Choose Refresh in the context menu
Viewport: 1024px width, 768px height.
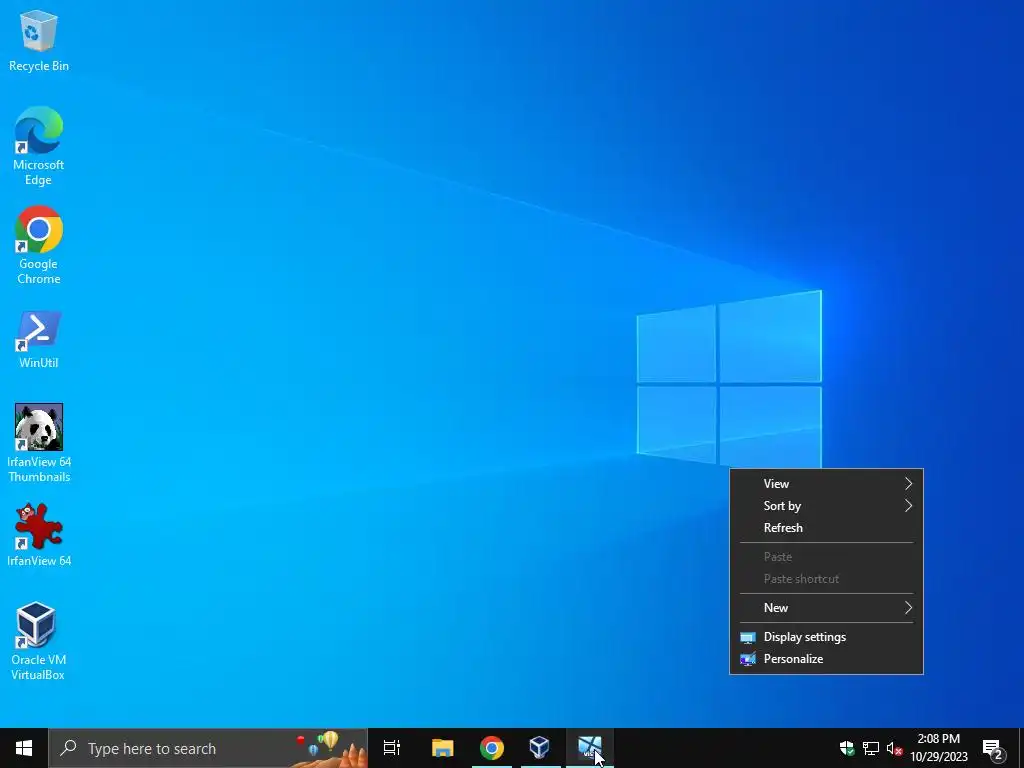click(826, 528)
